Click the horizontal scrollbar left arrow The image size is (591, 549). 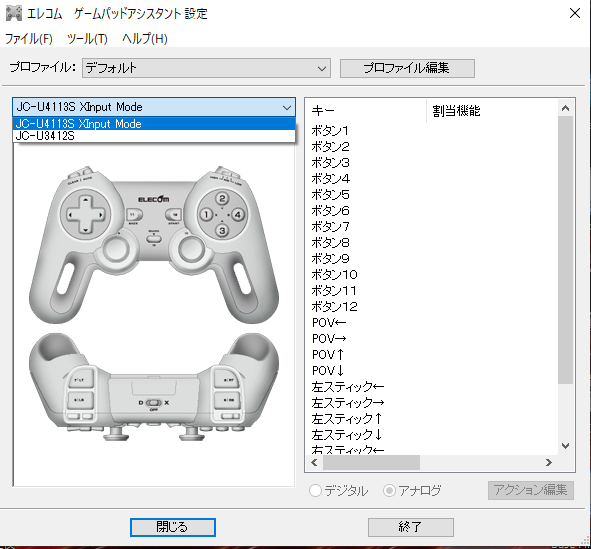click(x=315, y=462)
